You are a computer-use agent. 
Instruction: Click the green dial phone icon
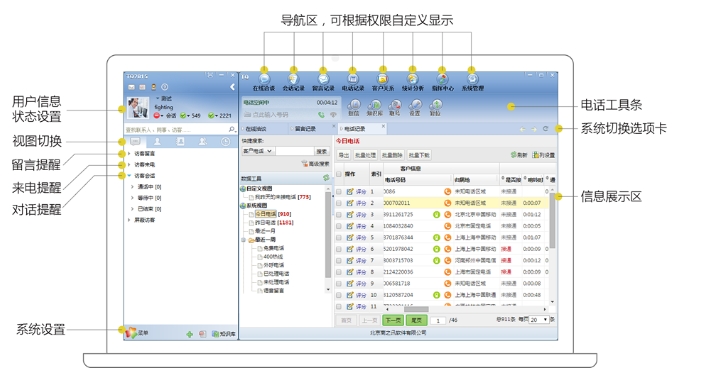(x=321, y=115)
